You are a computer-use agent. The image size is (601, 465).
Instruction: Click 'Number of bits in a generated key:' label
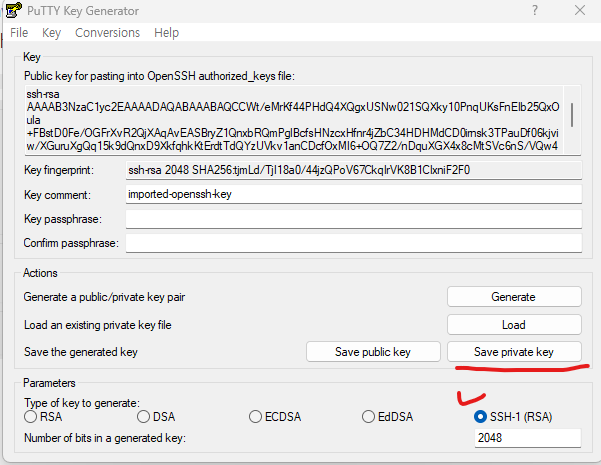coord(105,438)
